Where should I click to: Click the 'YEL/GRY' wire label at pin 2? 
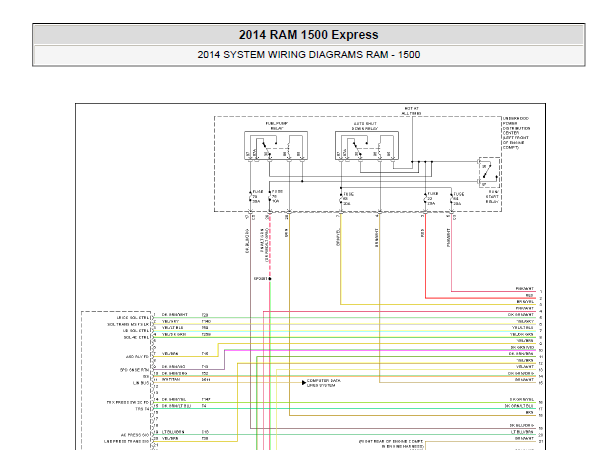tap(170, 321)
